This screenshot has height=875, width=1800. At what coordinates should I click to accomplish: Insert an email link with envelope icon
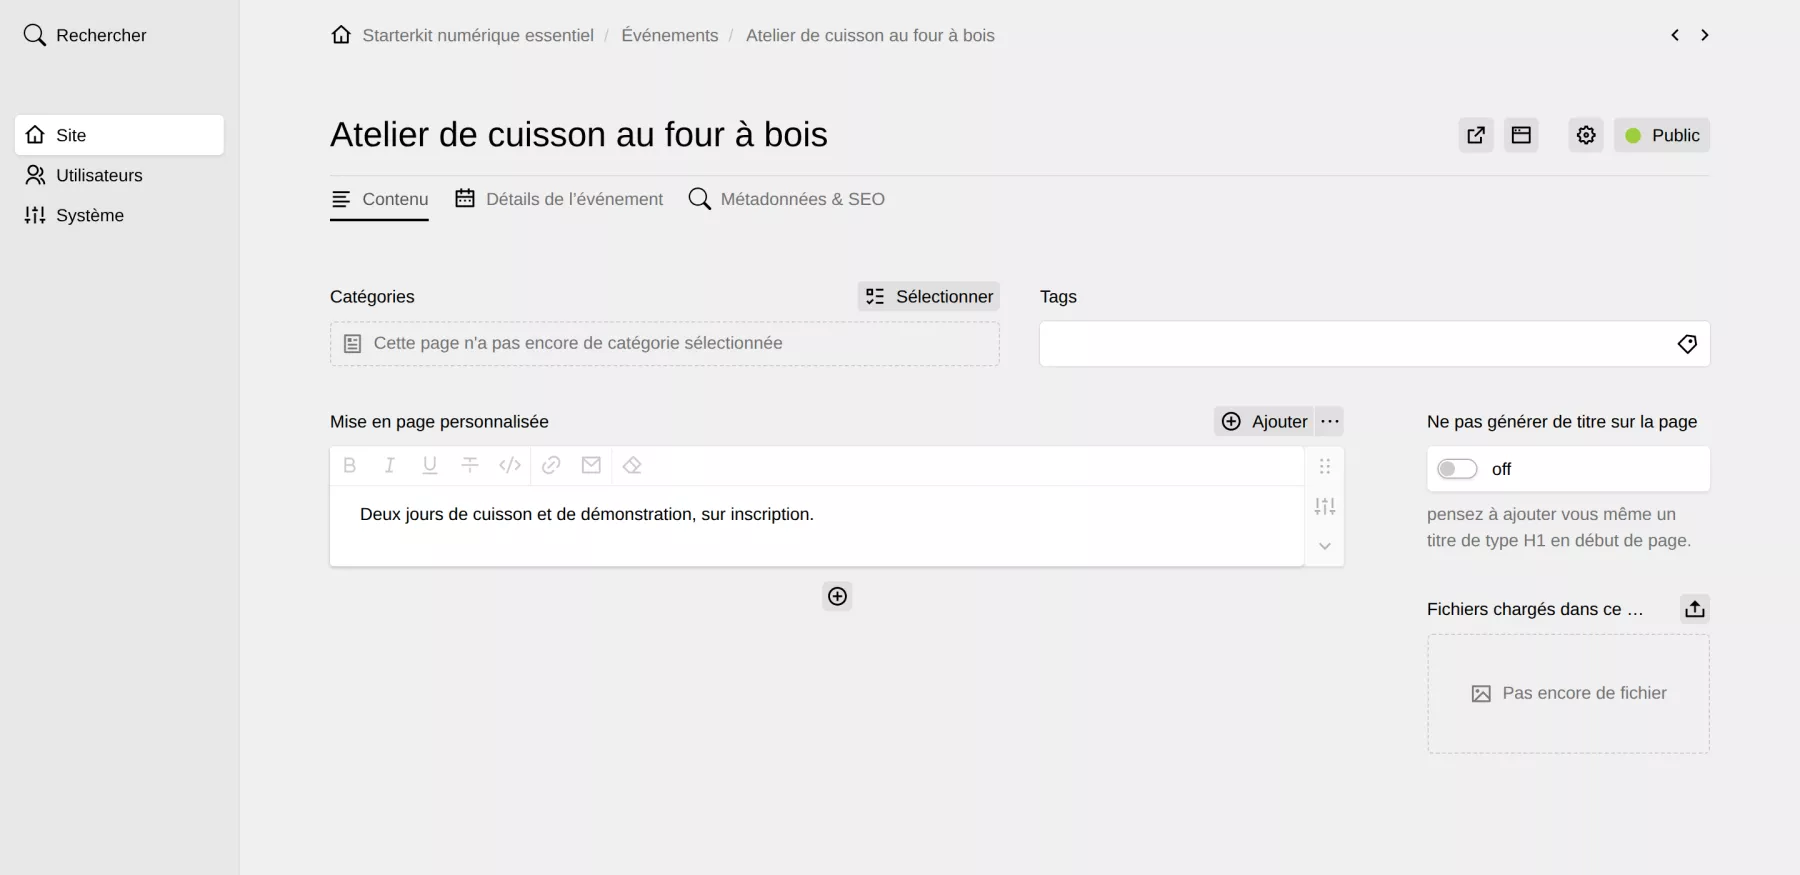(591, 465)
